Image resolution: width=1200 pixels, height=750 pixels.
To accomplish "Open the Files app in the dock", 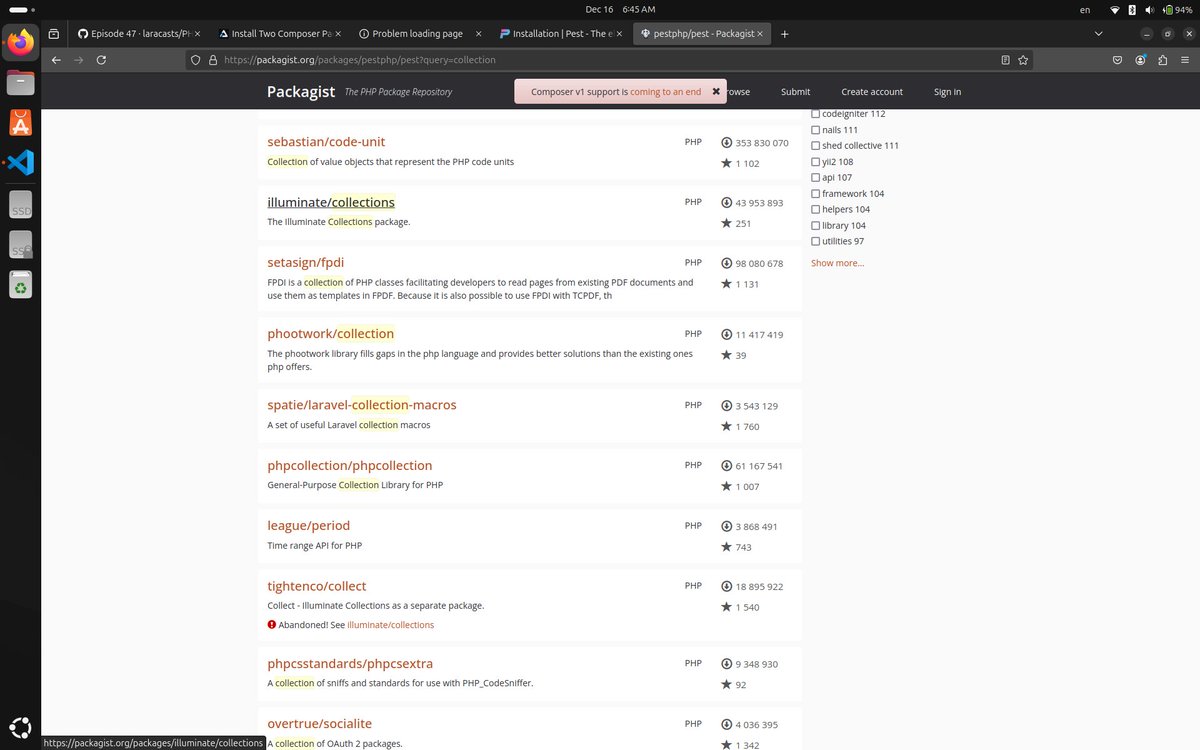I will pyautogui.click(x=20, y=83).
